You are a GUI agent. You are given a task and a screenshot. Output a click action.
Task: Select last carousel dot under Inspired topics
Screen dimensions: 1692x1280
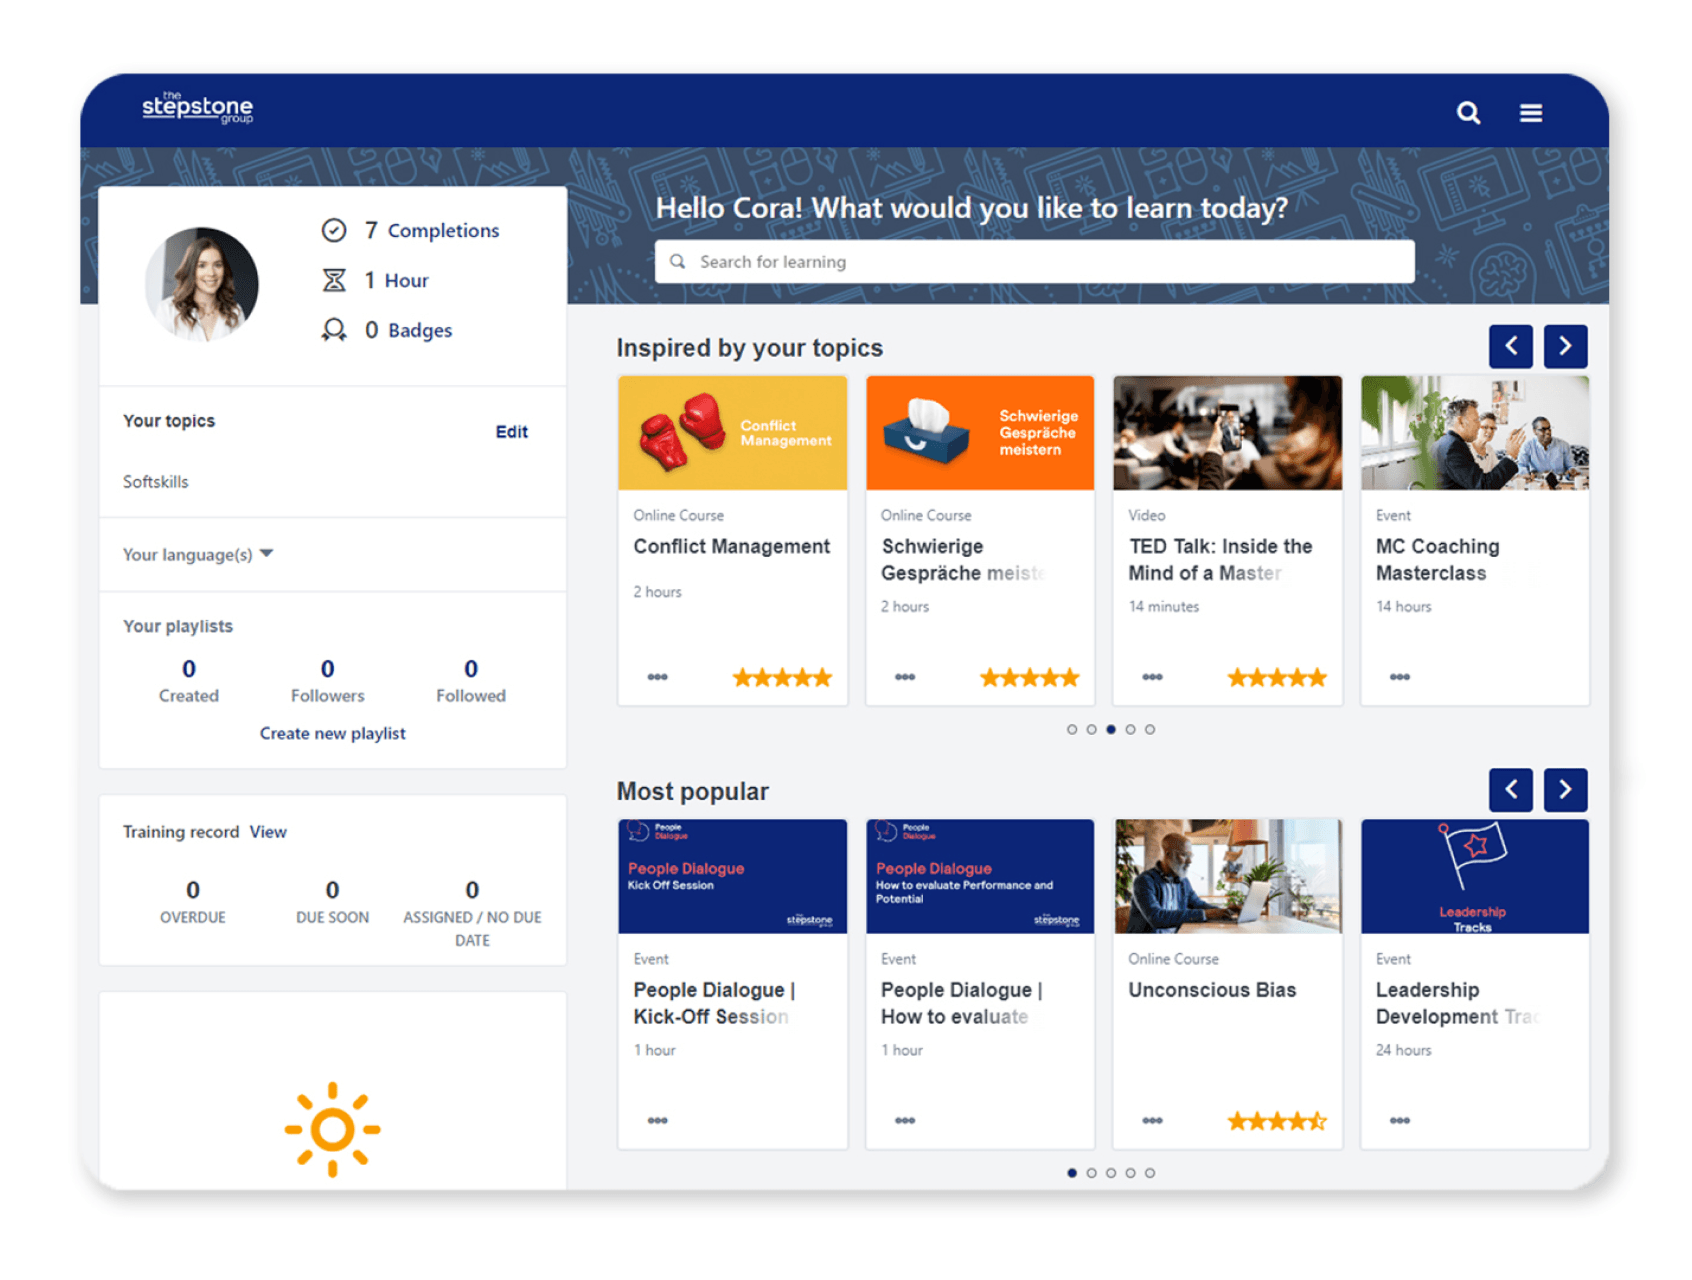coord(1150,730)
